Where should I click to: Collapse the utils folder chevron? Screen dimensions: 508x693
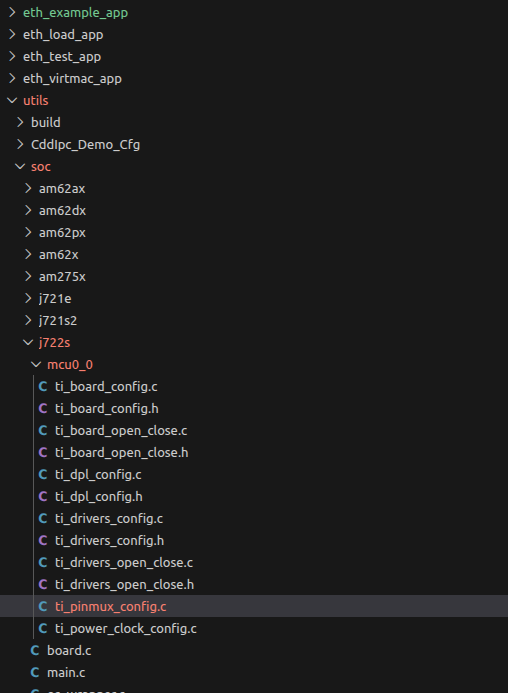tap(12, 100)
